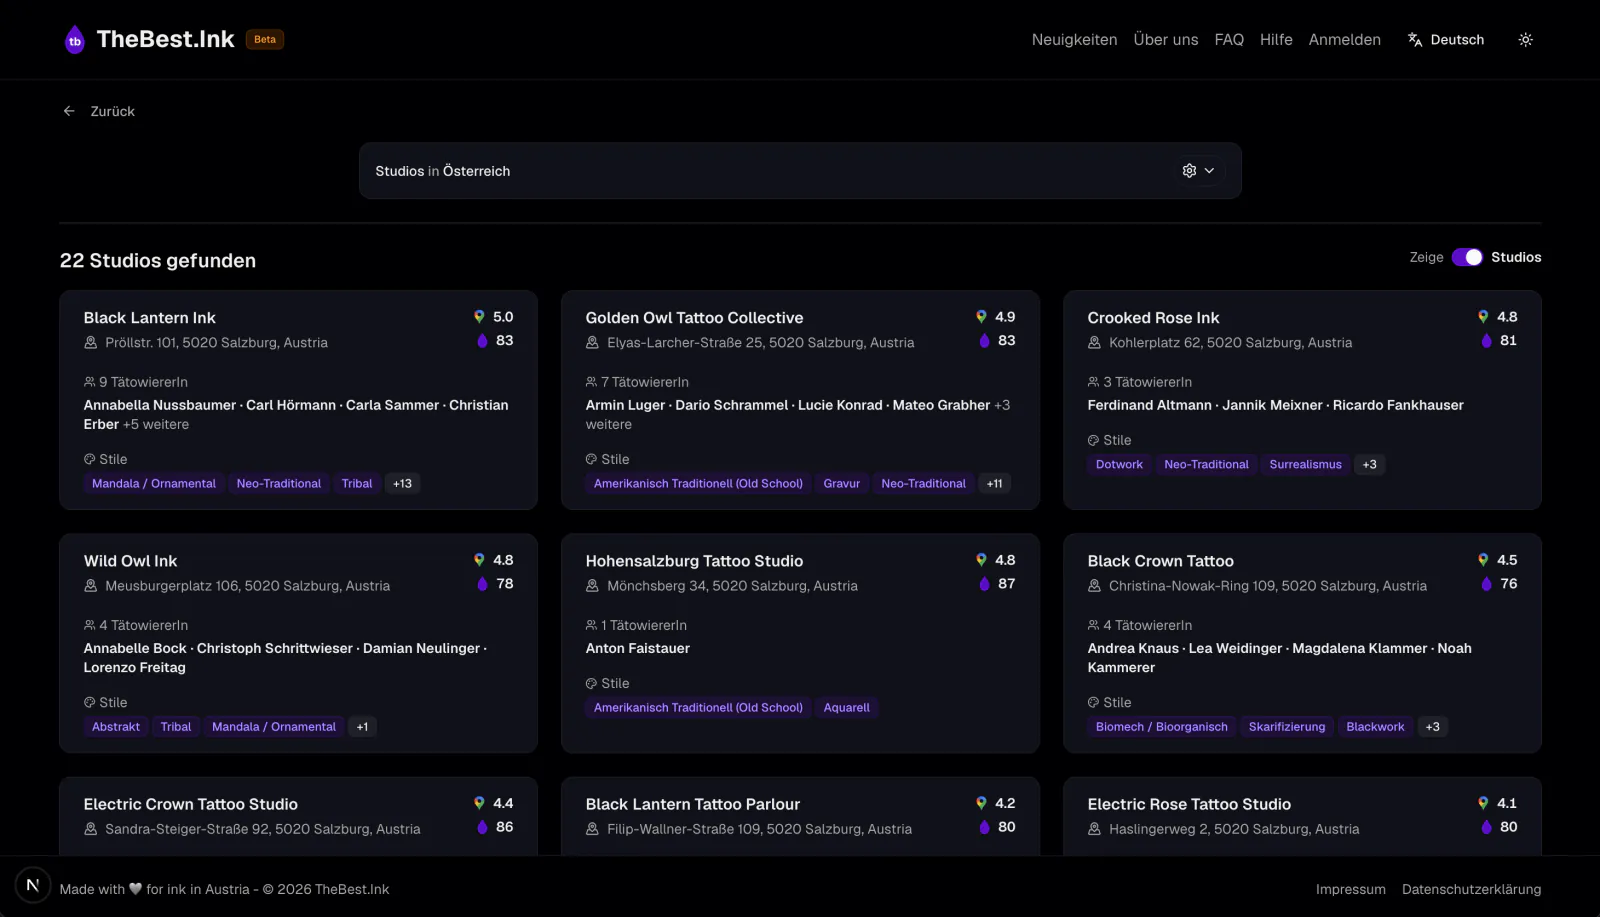Screen dimensions: 1600x917
Task: Show the +1 more style on Wild Owl Ink
Action: [x=362, y=727]
